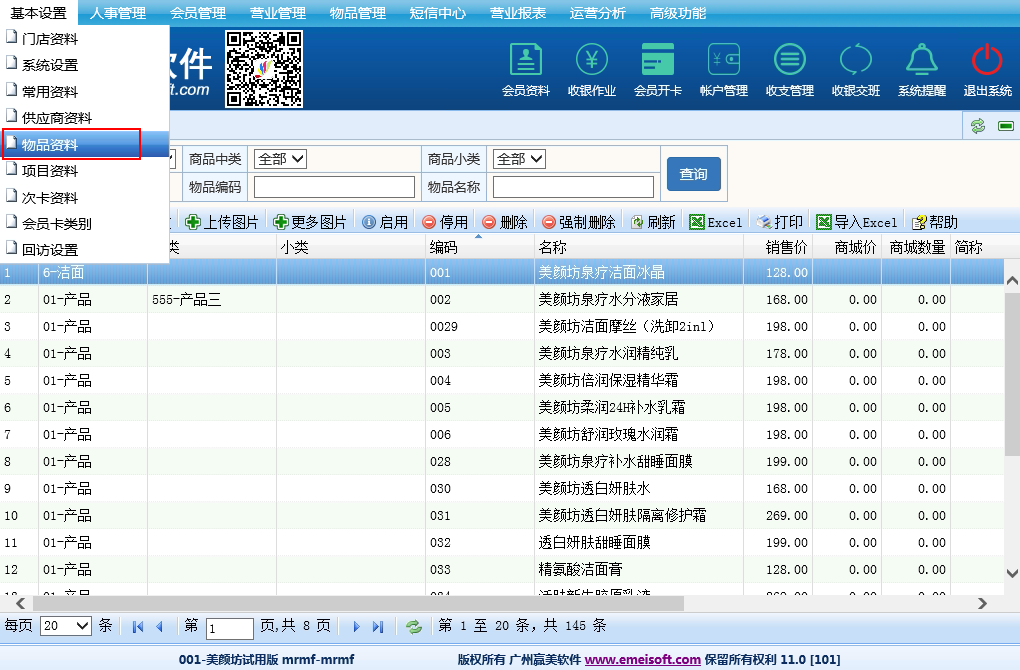Click the 上传图片 upload image button
This screenshot has height=670, width=1020.
(222, 222)
